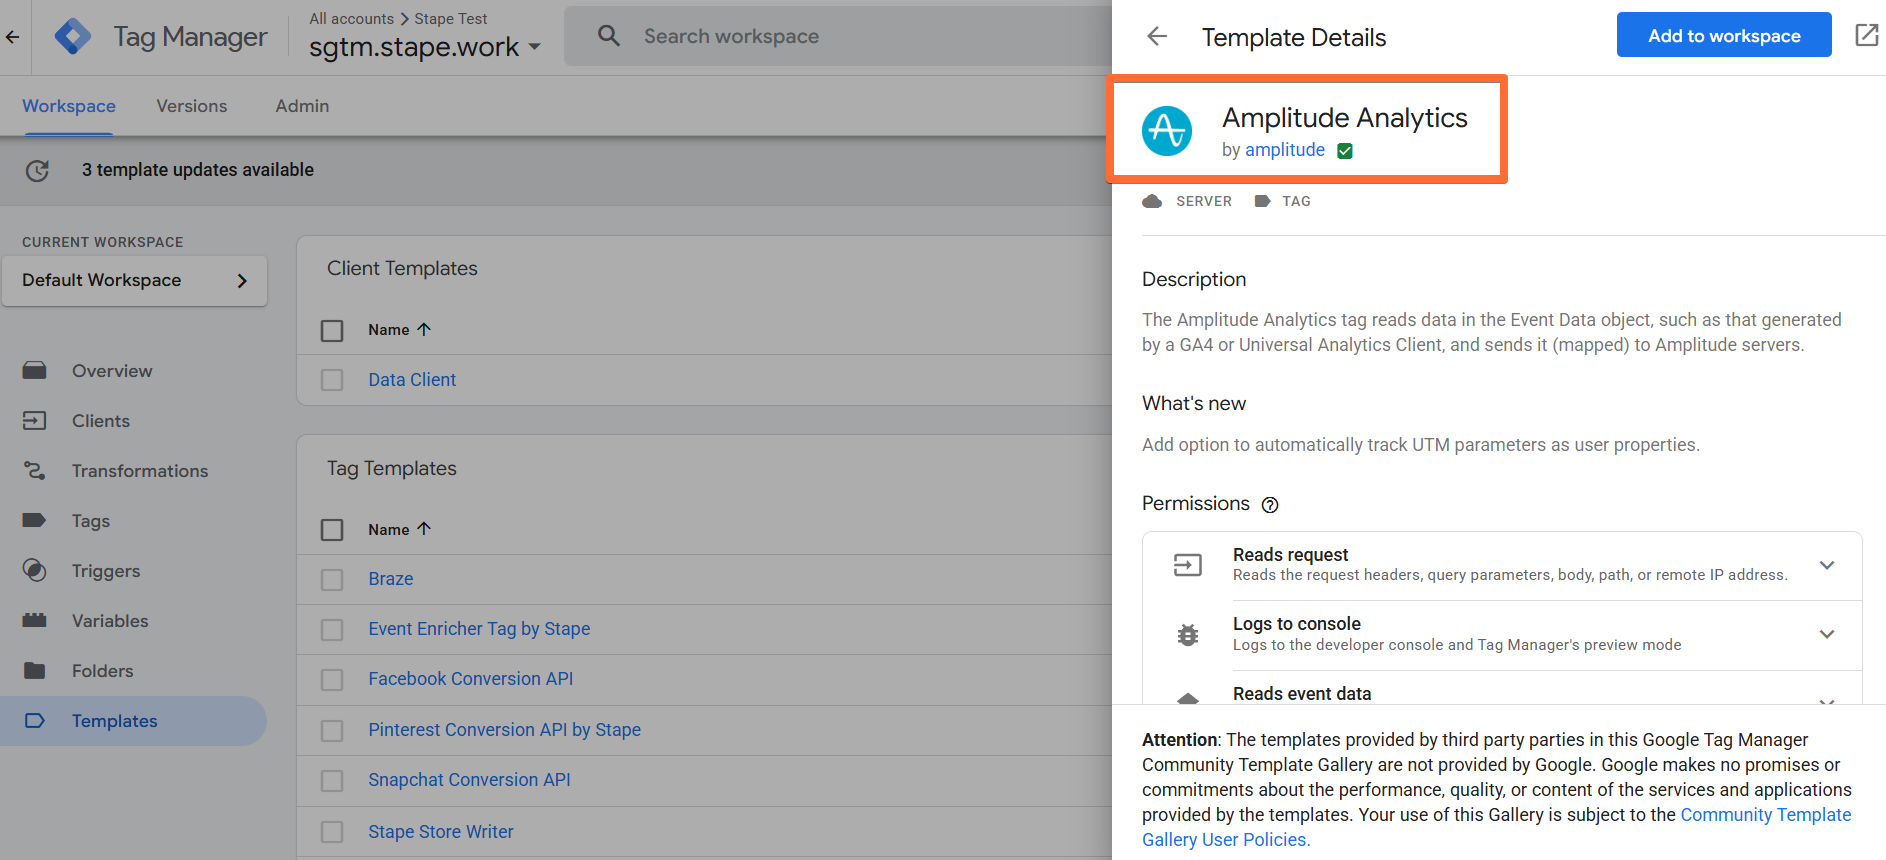Open Community Template Gallery User Policies link
This screenshot has width=1886, height=860.
pyautogui.click(x=1496, y=827)
